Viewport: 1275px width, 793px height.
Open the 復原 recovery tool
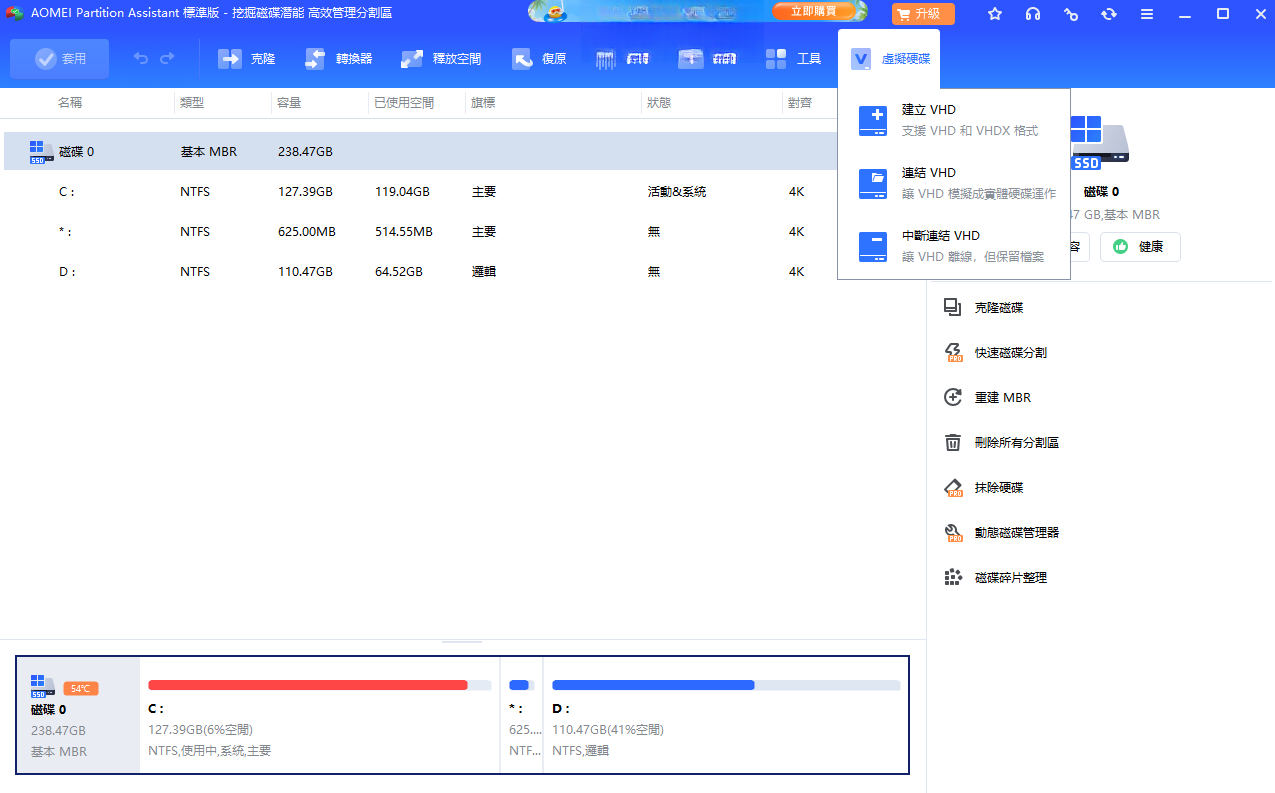click(539, 59)
